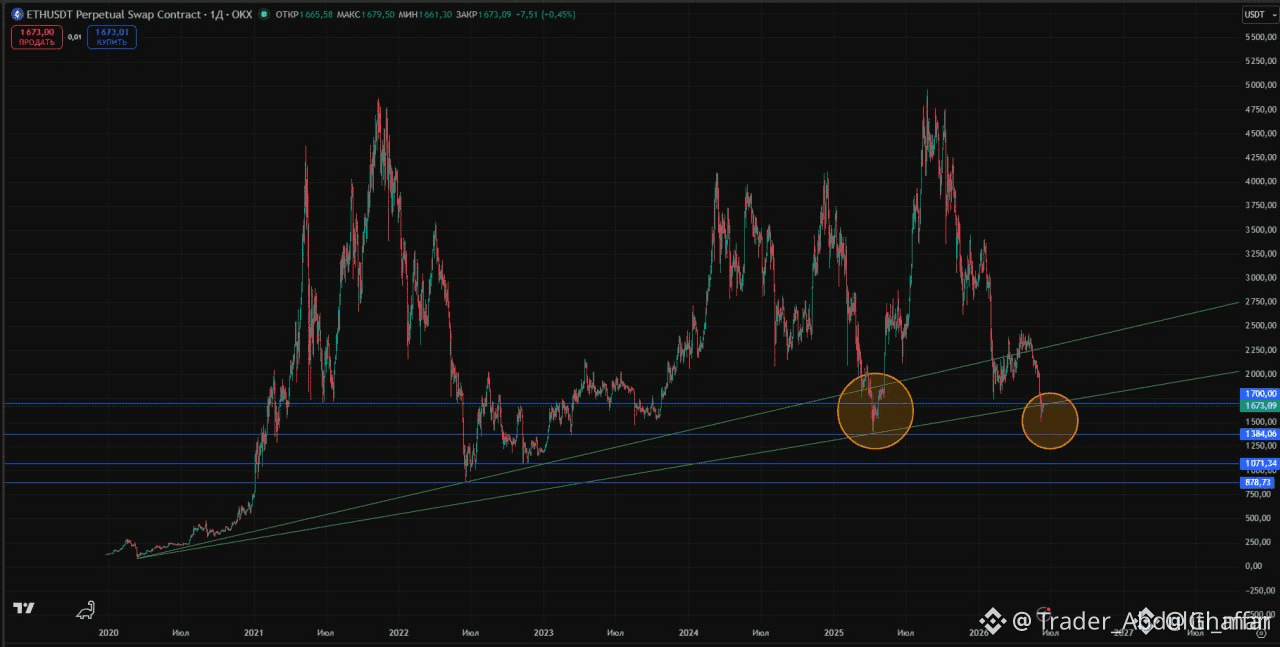The image size is (1280, 647).
Task: Click the ЗАКР 1673,09 close value
Action: pos(484,15)
